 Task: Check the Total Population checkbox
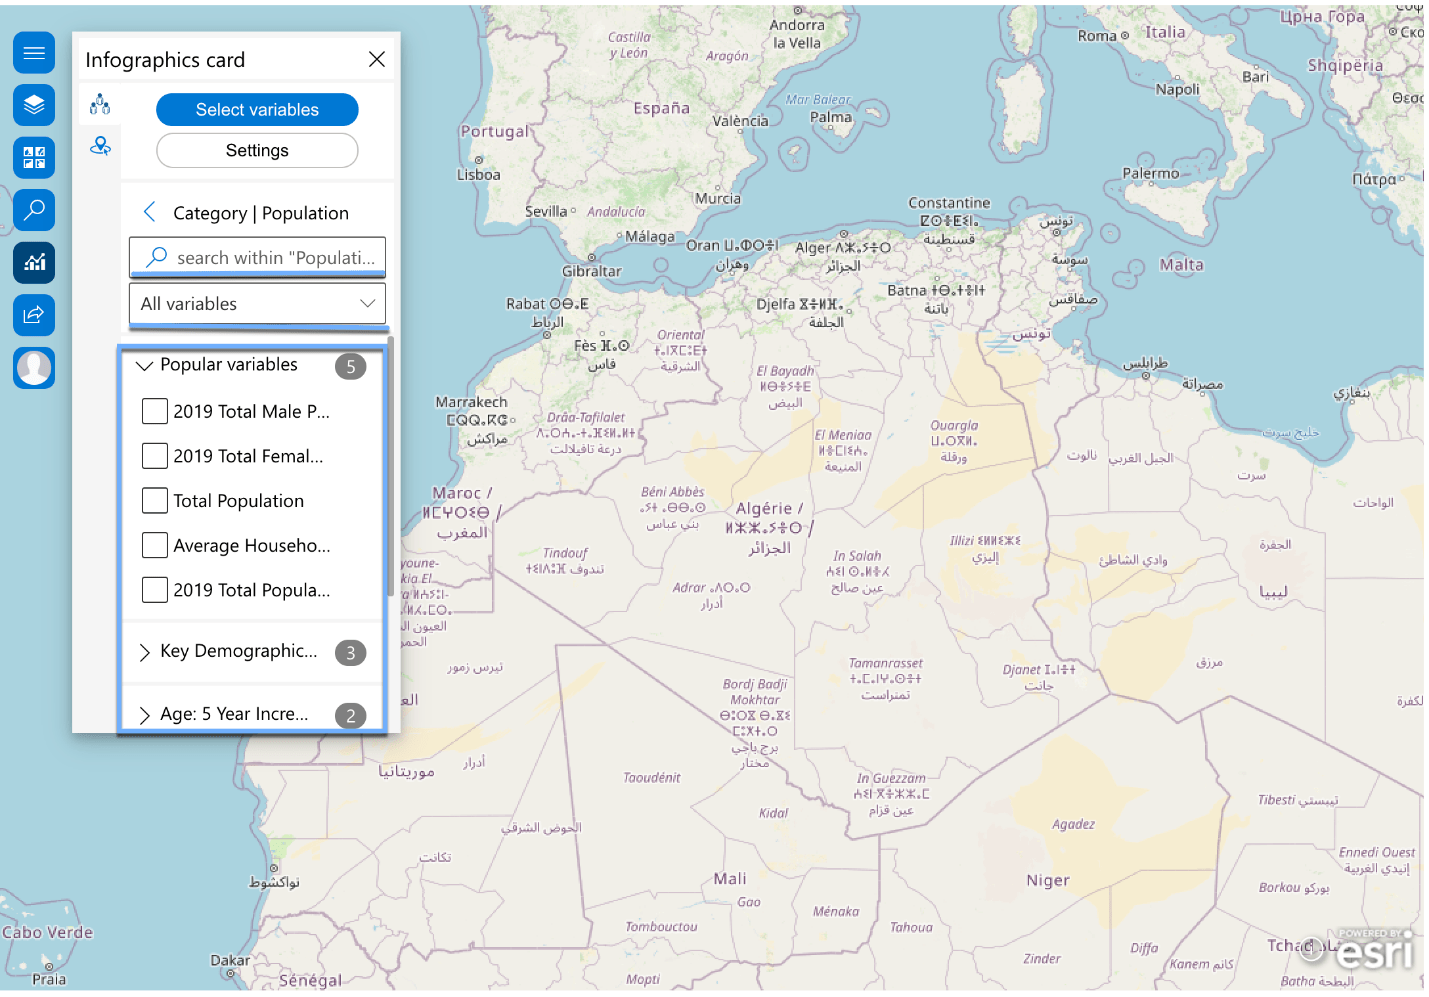155,501
